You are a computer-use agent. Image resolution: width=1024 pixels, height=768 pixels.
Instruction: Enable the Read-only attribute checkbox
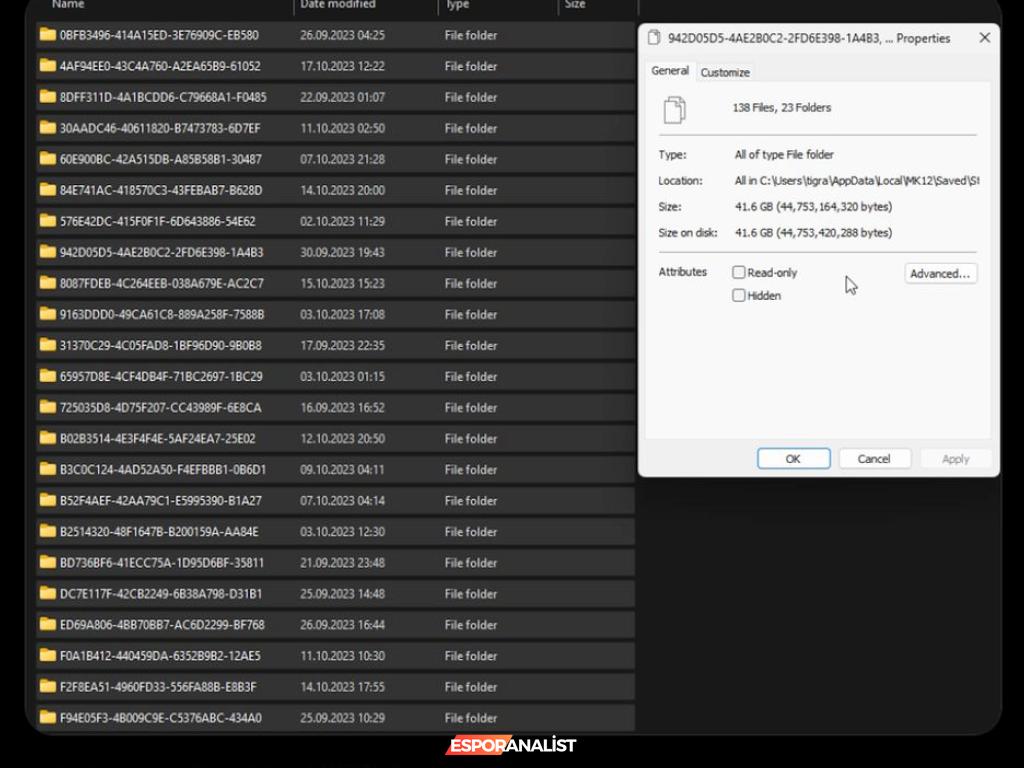[739, 272]
